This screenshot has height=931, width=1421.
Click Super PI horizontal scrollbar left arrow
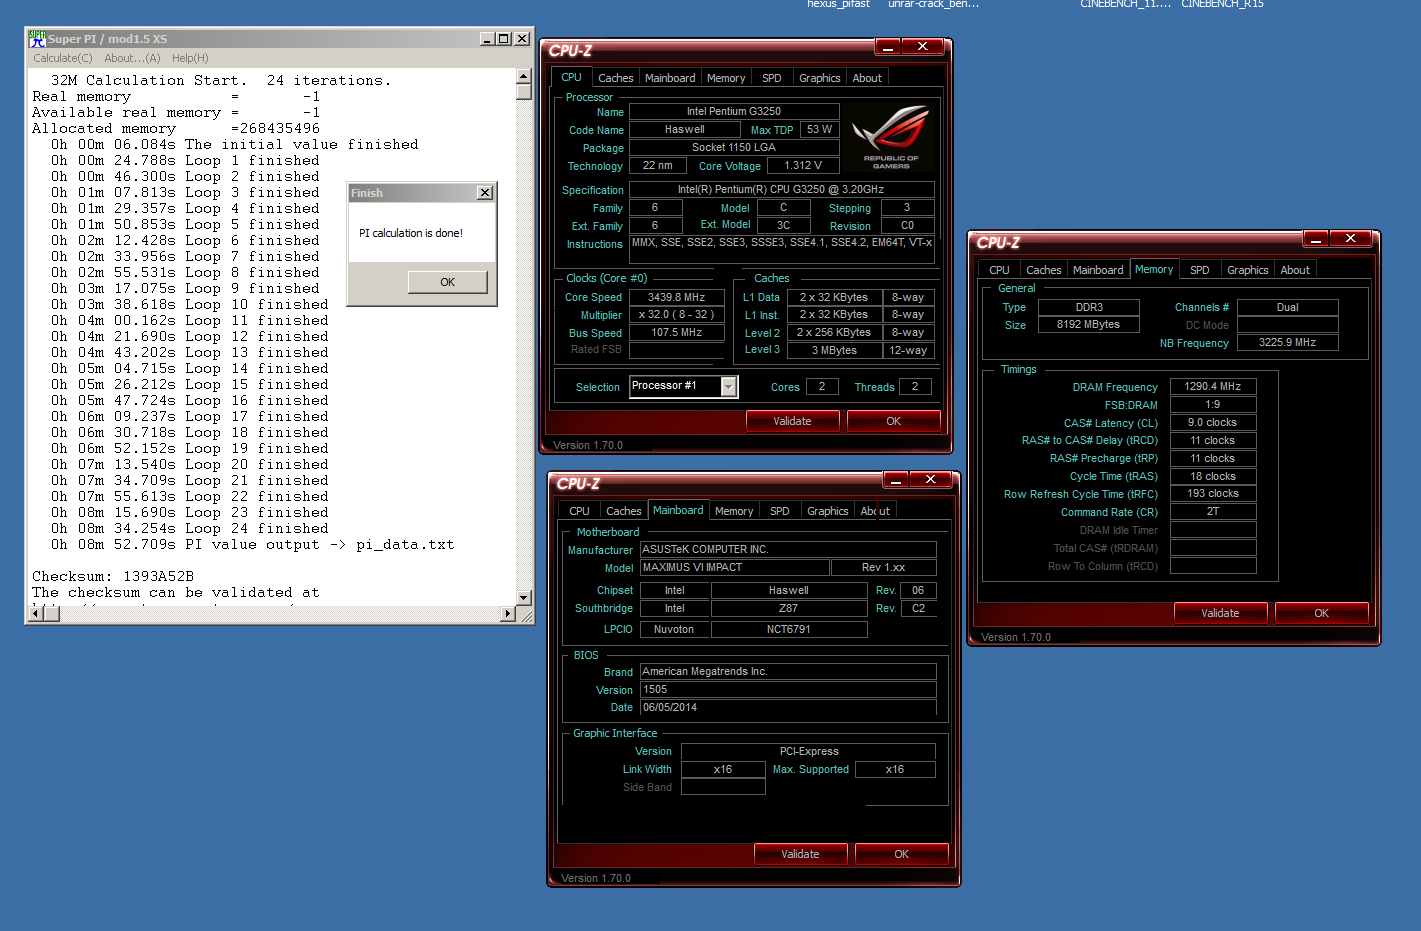click(x=37, y=613)
